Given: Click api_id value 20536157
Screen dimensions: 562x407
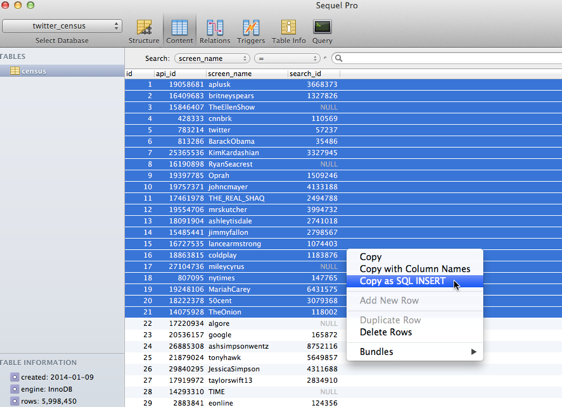Looking at the screenshot, I should coord(186,335).
